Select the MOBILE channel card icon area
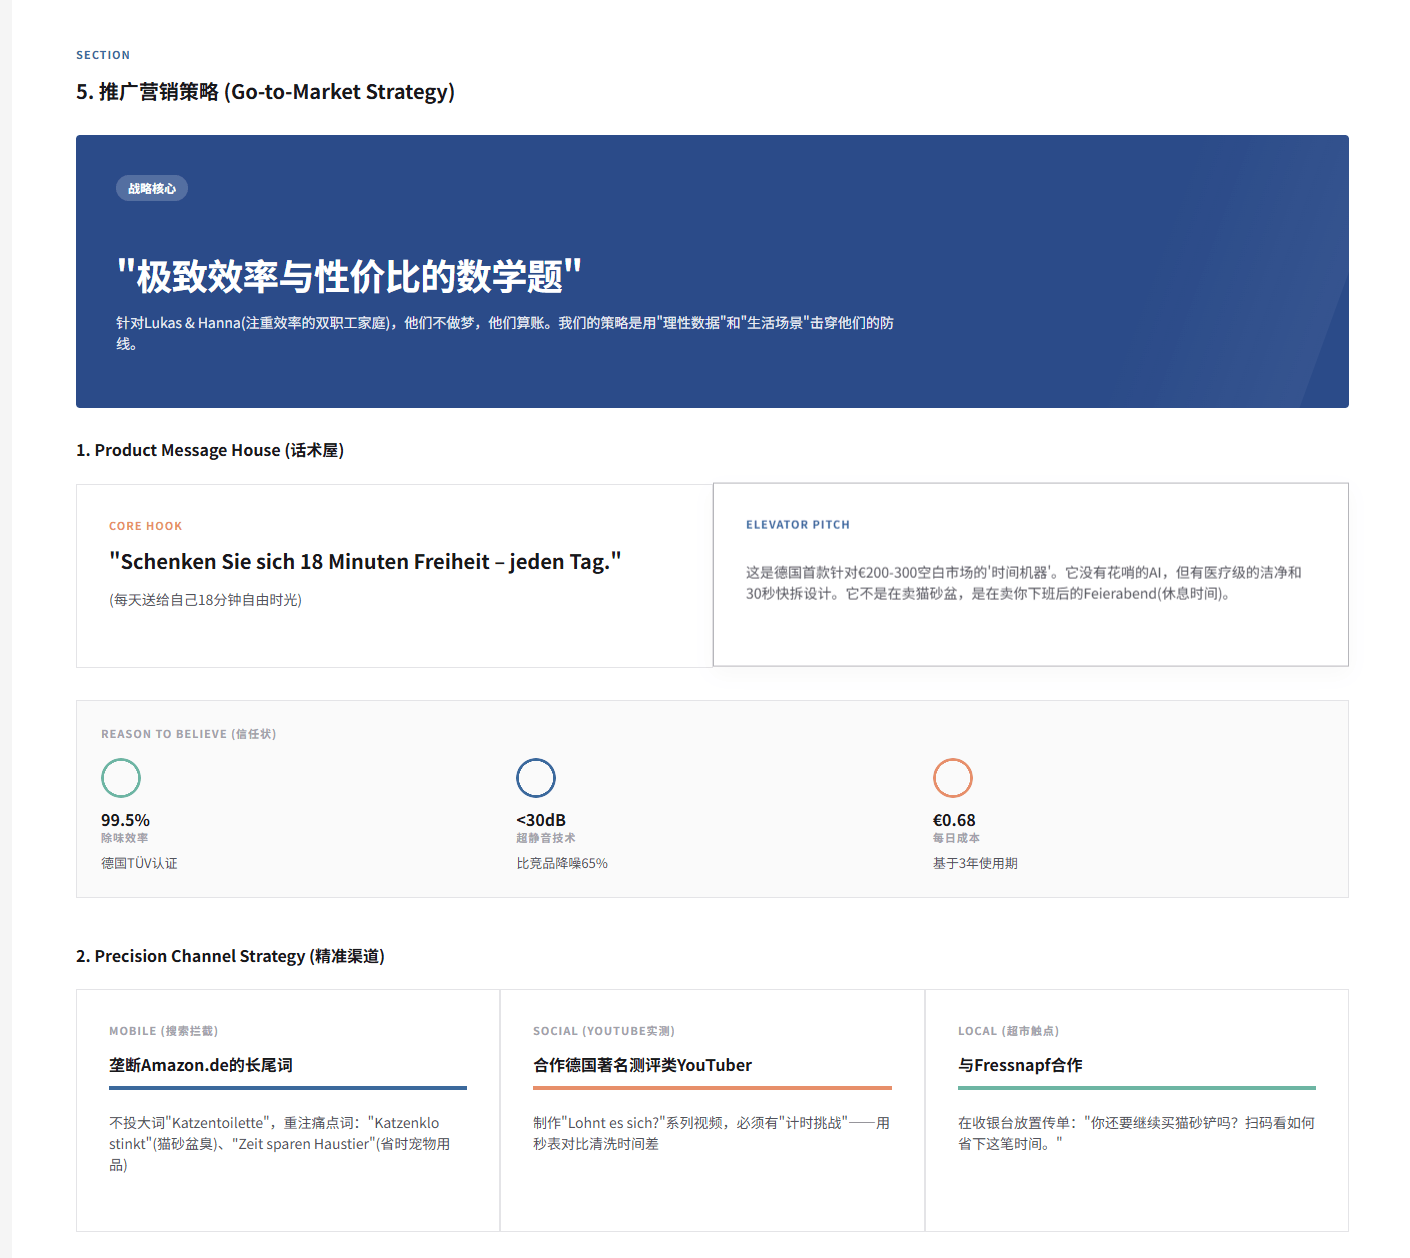The image size is (1410, 1258). (164, 1030)
